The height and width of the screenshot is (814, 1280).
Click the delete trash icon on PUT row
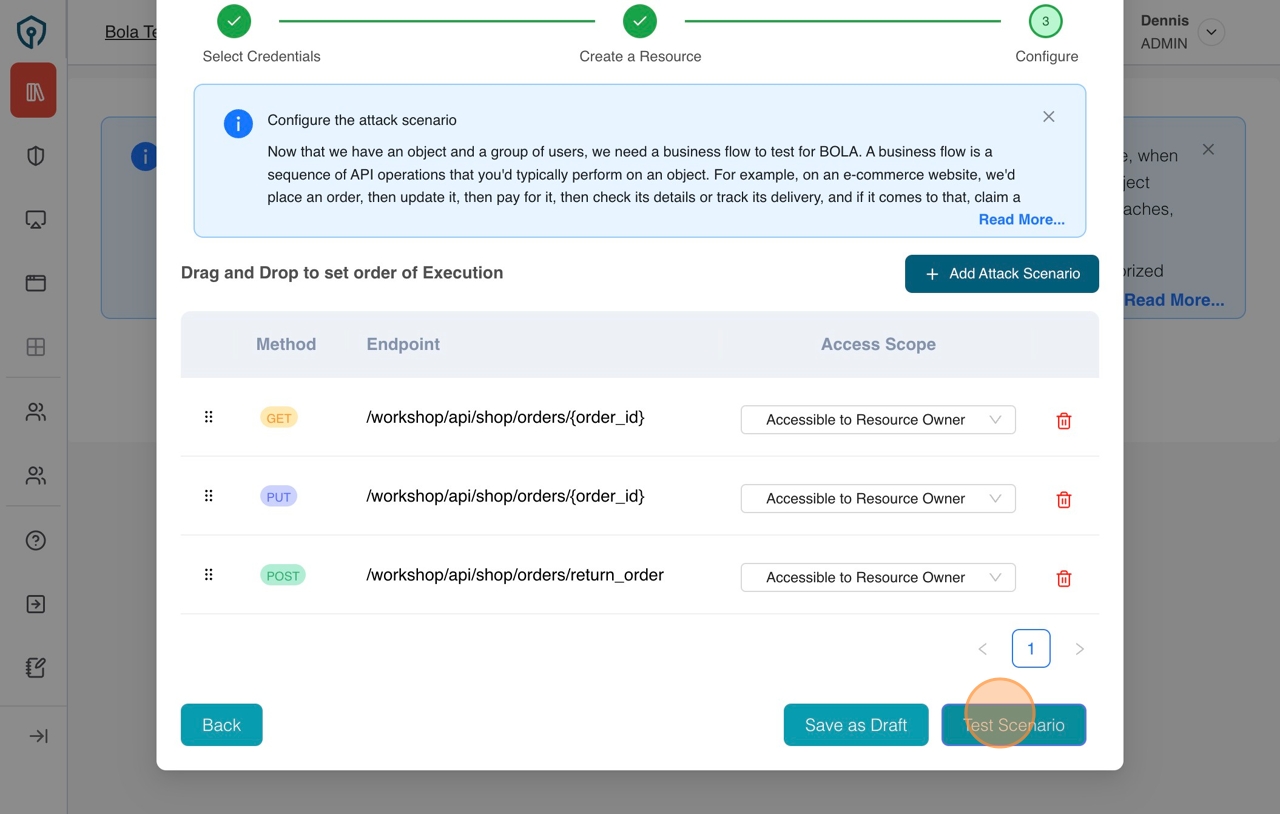pyautogui.click(x=1063, y=499)
